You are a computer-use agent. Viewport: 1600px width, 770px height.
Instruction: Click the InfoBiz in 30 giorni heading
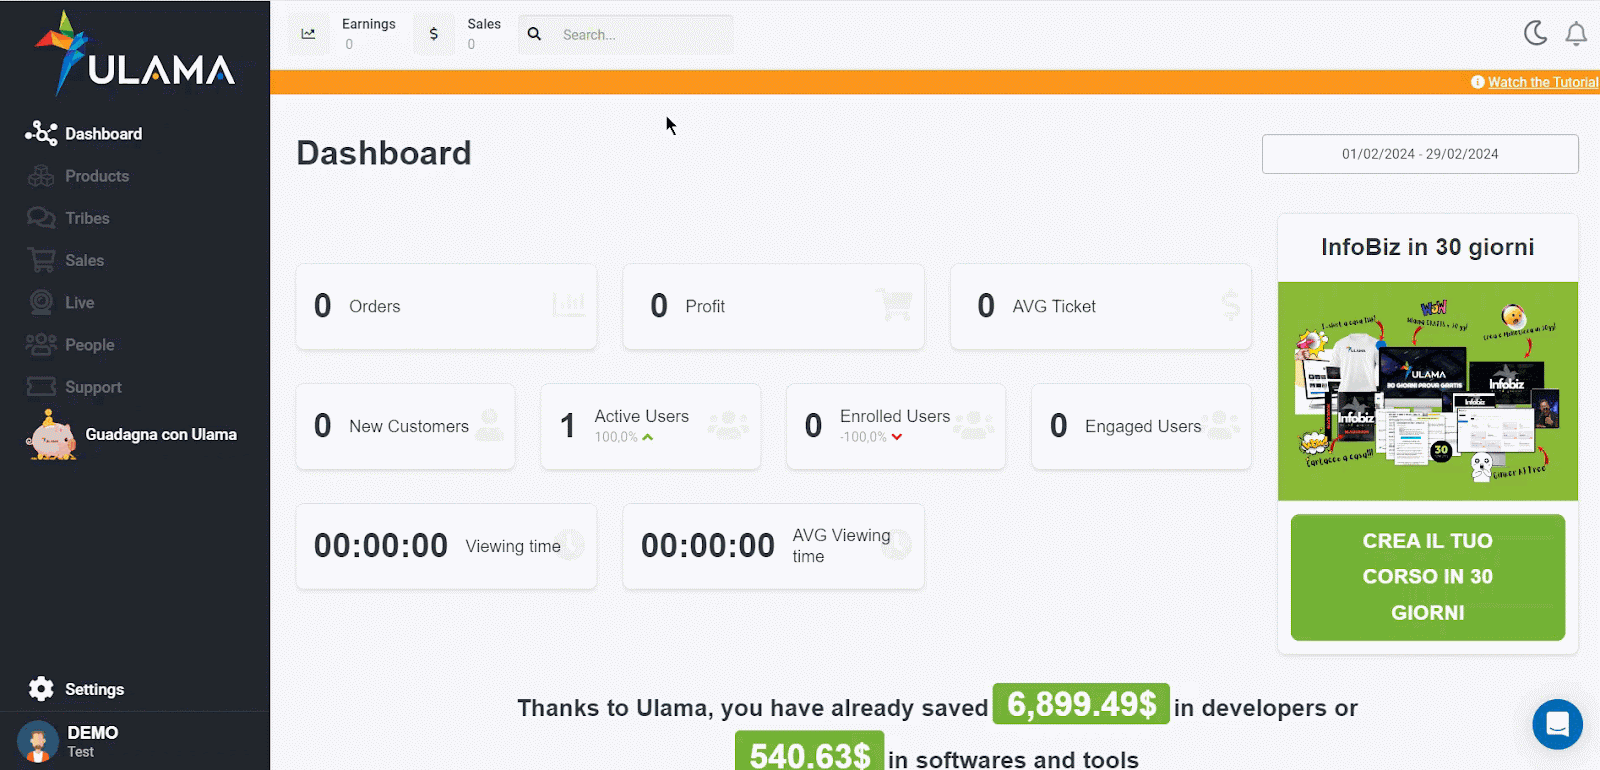pos(1428,247)
